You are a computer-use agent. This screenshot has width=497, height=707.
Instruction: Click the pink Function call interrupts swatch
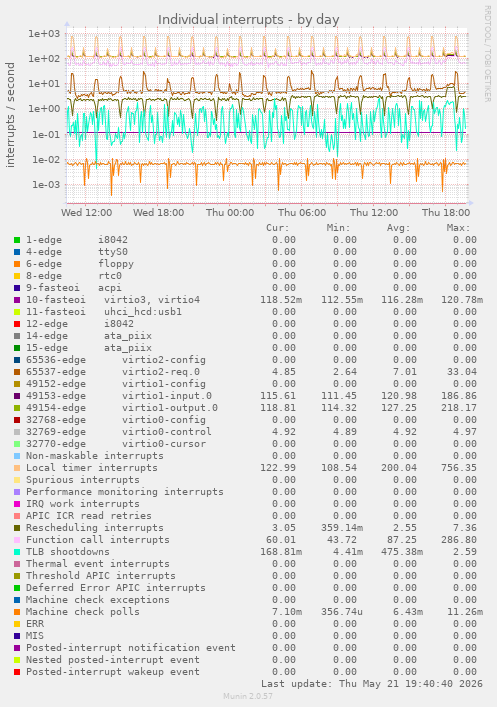17,540
